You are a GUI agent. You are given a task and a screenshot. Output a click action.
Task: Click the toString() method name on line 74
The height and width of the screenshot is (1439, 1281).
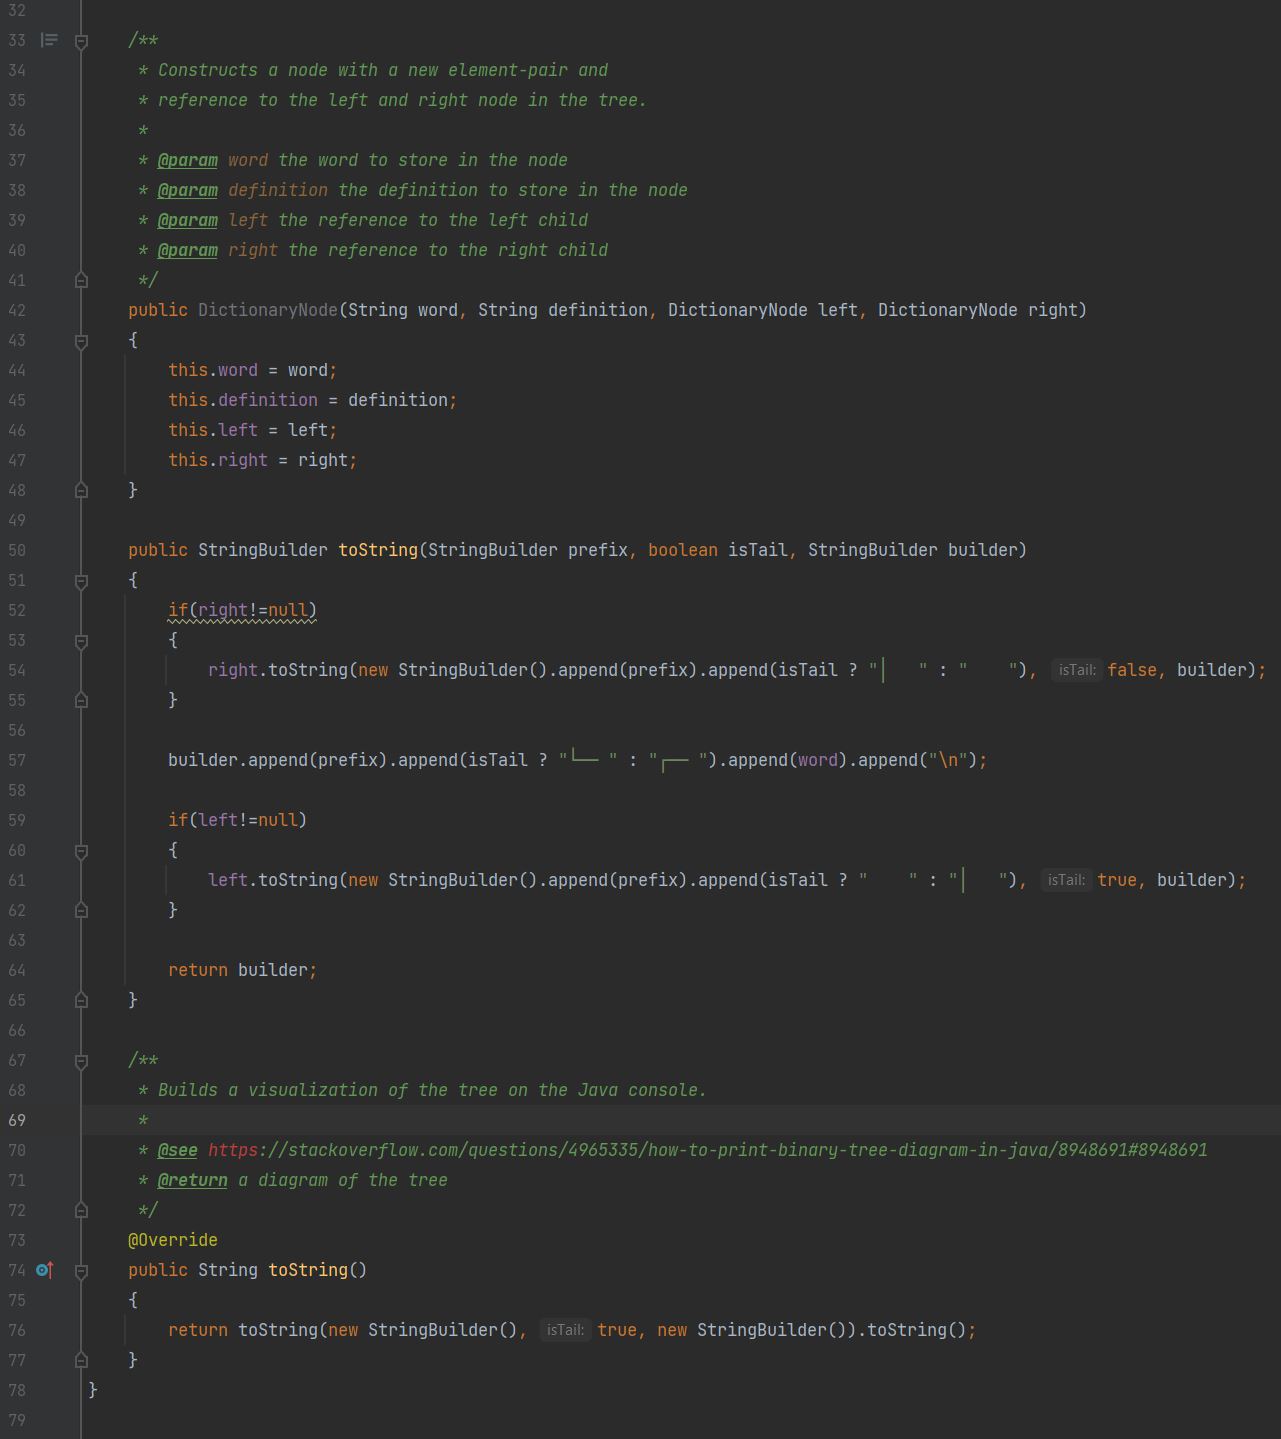click(308, 1270)
